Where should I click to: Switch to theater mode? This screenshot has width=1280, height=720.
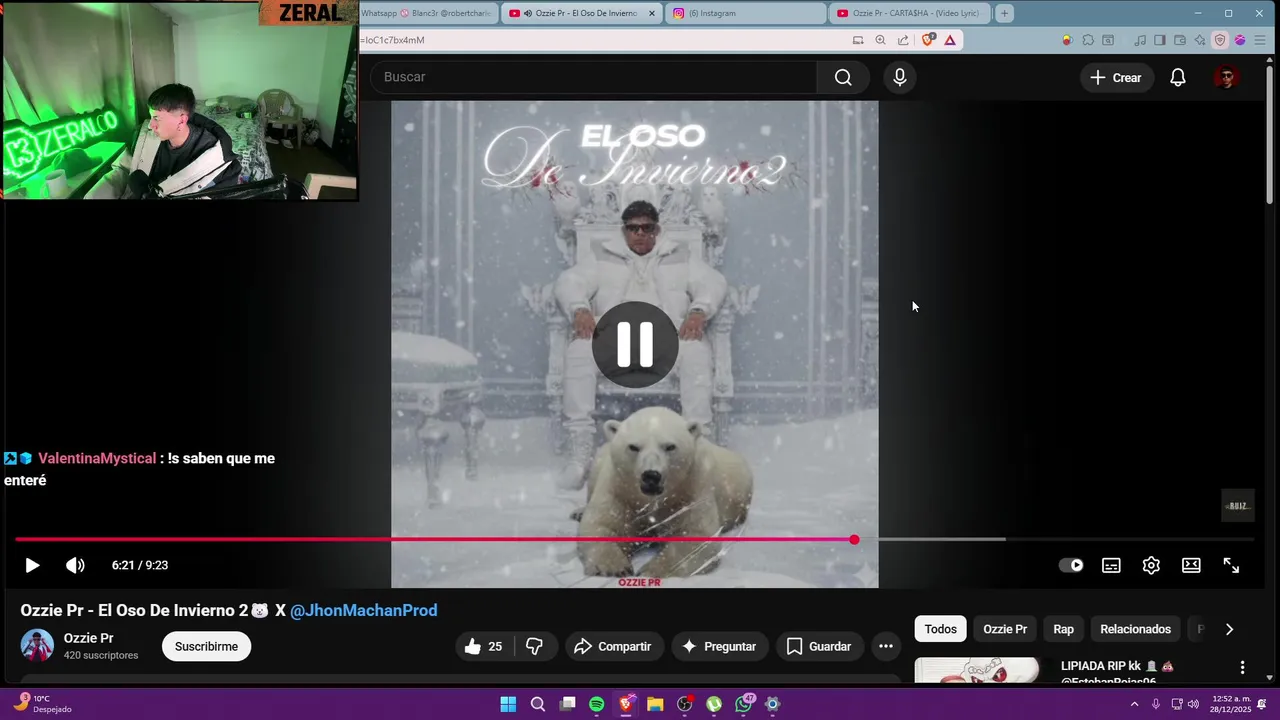pyautogui.click(x=1191, y=565)
